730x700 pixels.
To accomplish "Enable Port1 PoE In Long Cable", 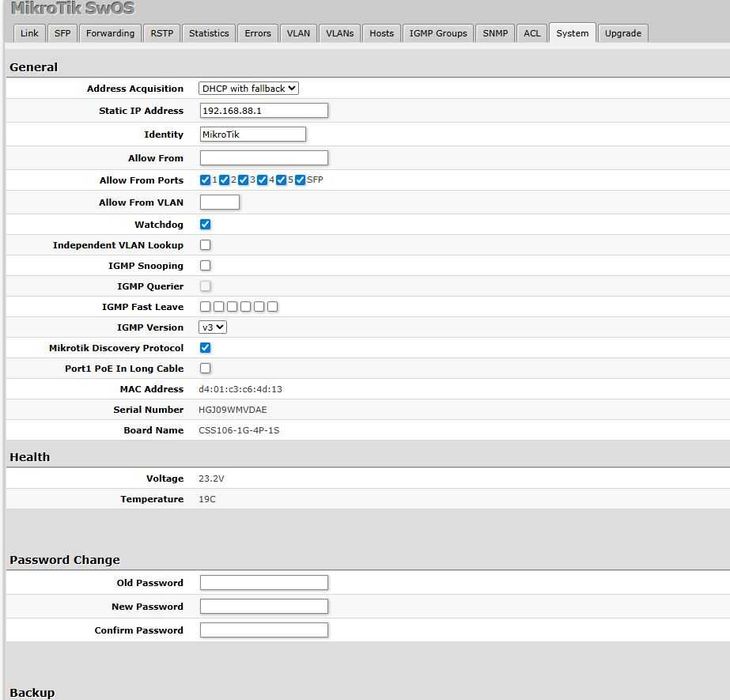I will [x=205, y=368].
